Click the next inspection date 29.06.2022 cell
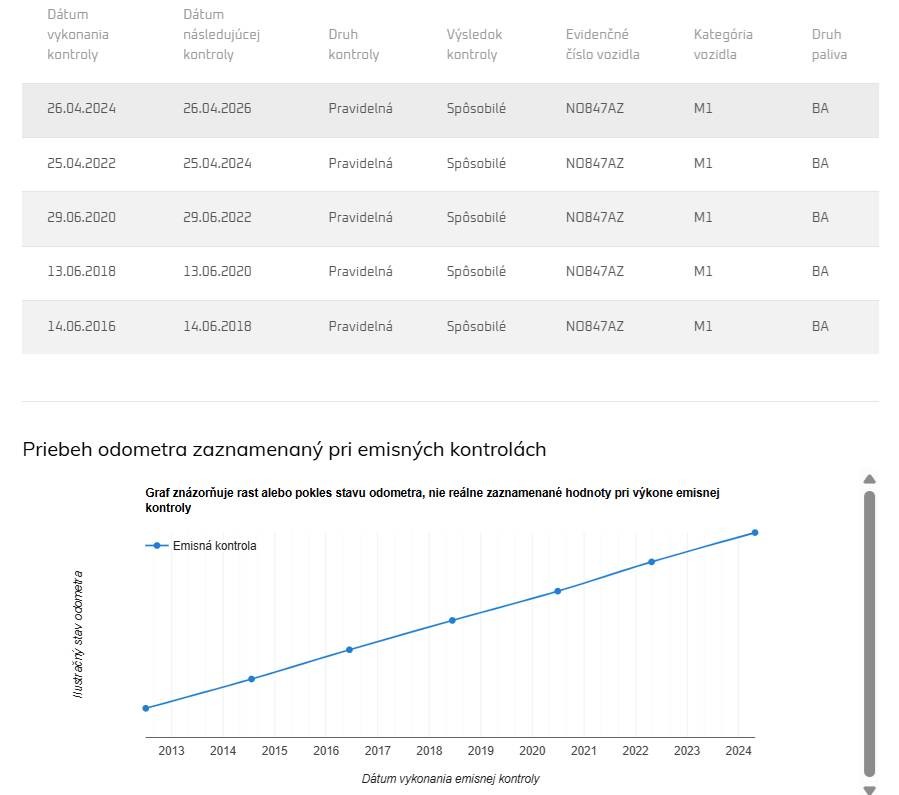 pyautogui.click(x=217, y=217)
